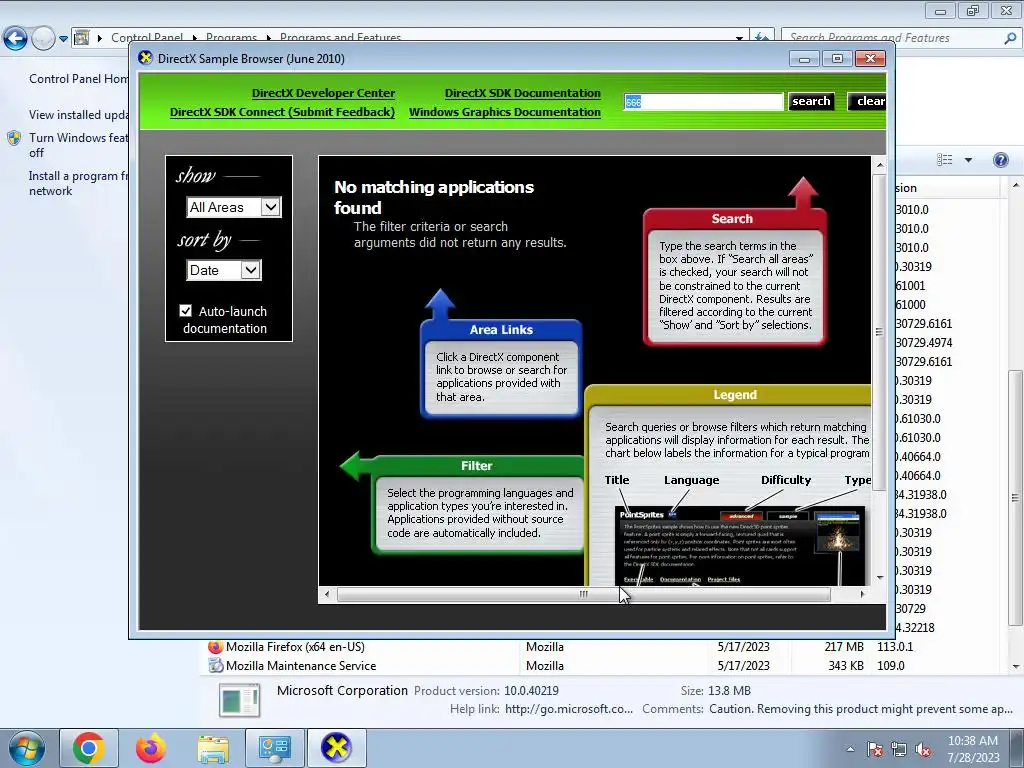Open Windows Explorer from the taskbar

pyautogui.click(x=213, y=748)
